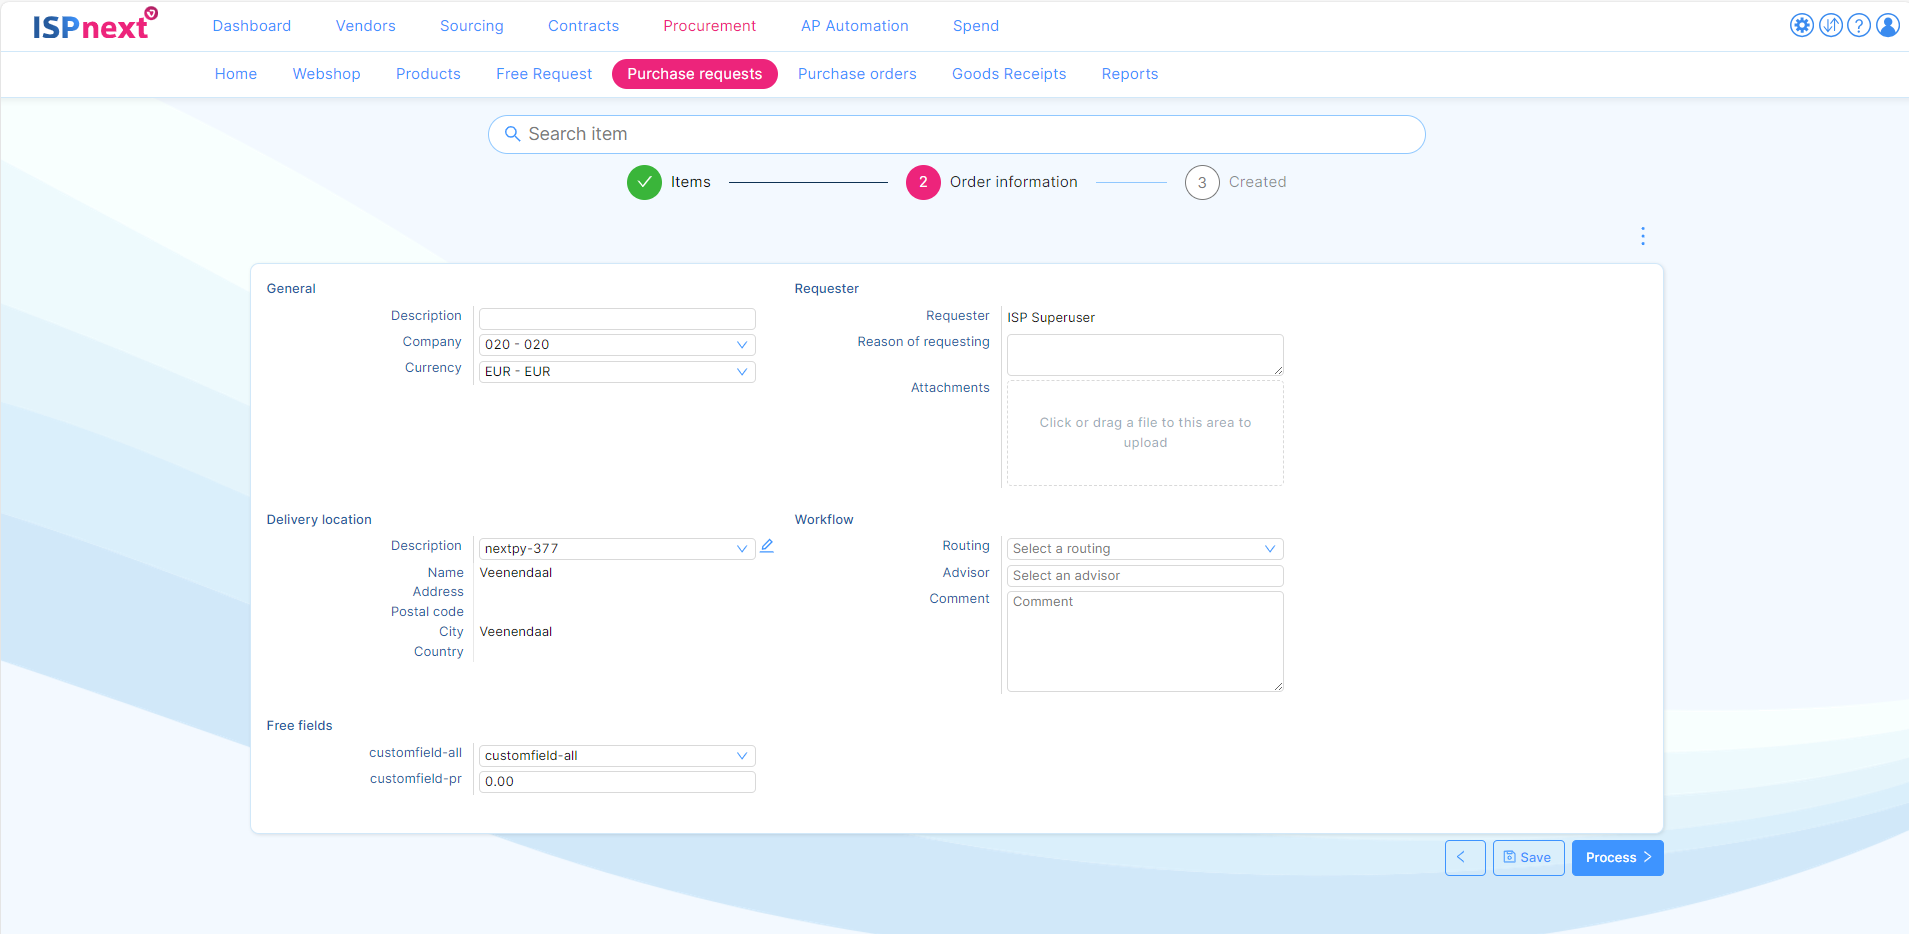Screen dimensions: 1909x934
Task: Open the help question mark icon
Action: click(1859, 26)
